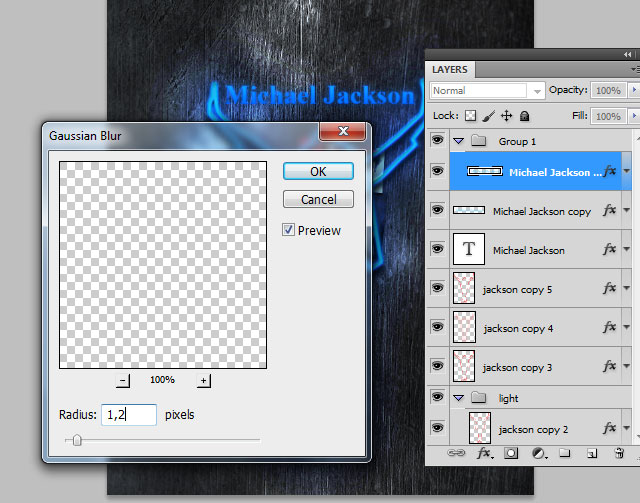The height and width of the screenshot is (503, 640).
Task: Zoom out the blur preview
Action: click(x=123, y=381)
